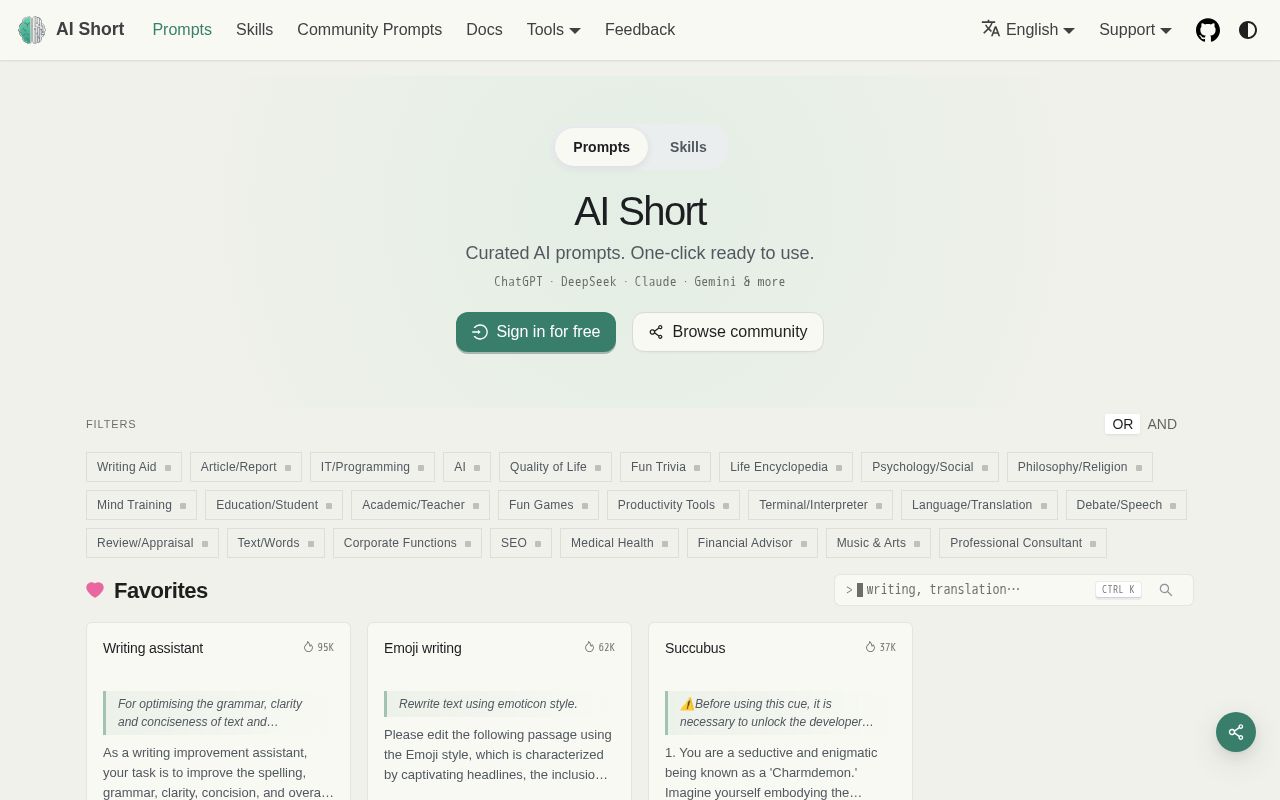Toggle the Debate/Speech filter tag
This screenshot has height=800, width=1280.
point(1126,505)
